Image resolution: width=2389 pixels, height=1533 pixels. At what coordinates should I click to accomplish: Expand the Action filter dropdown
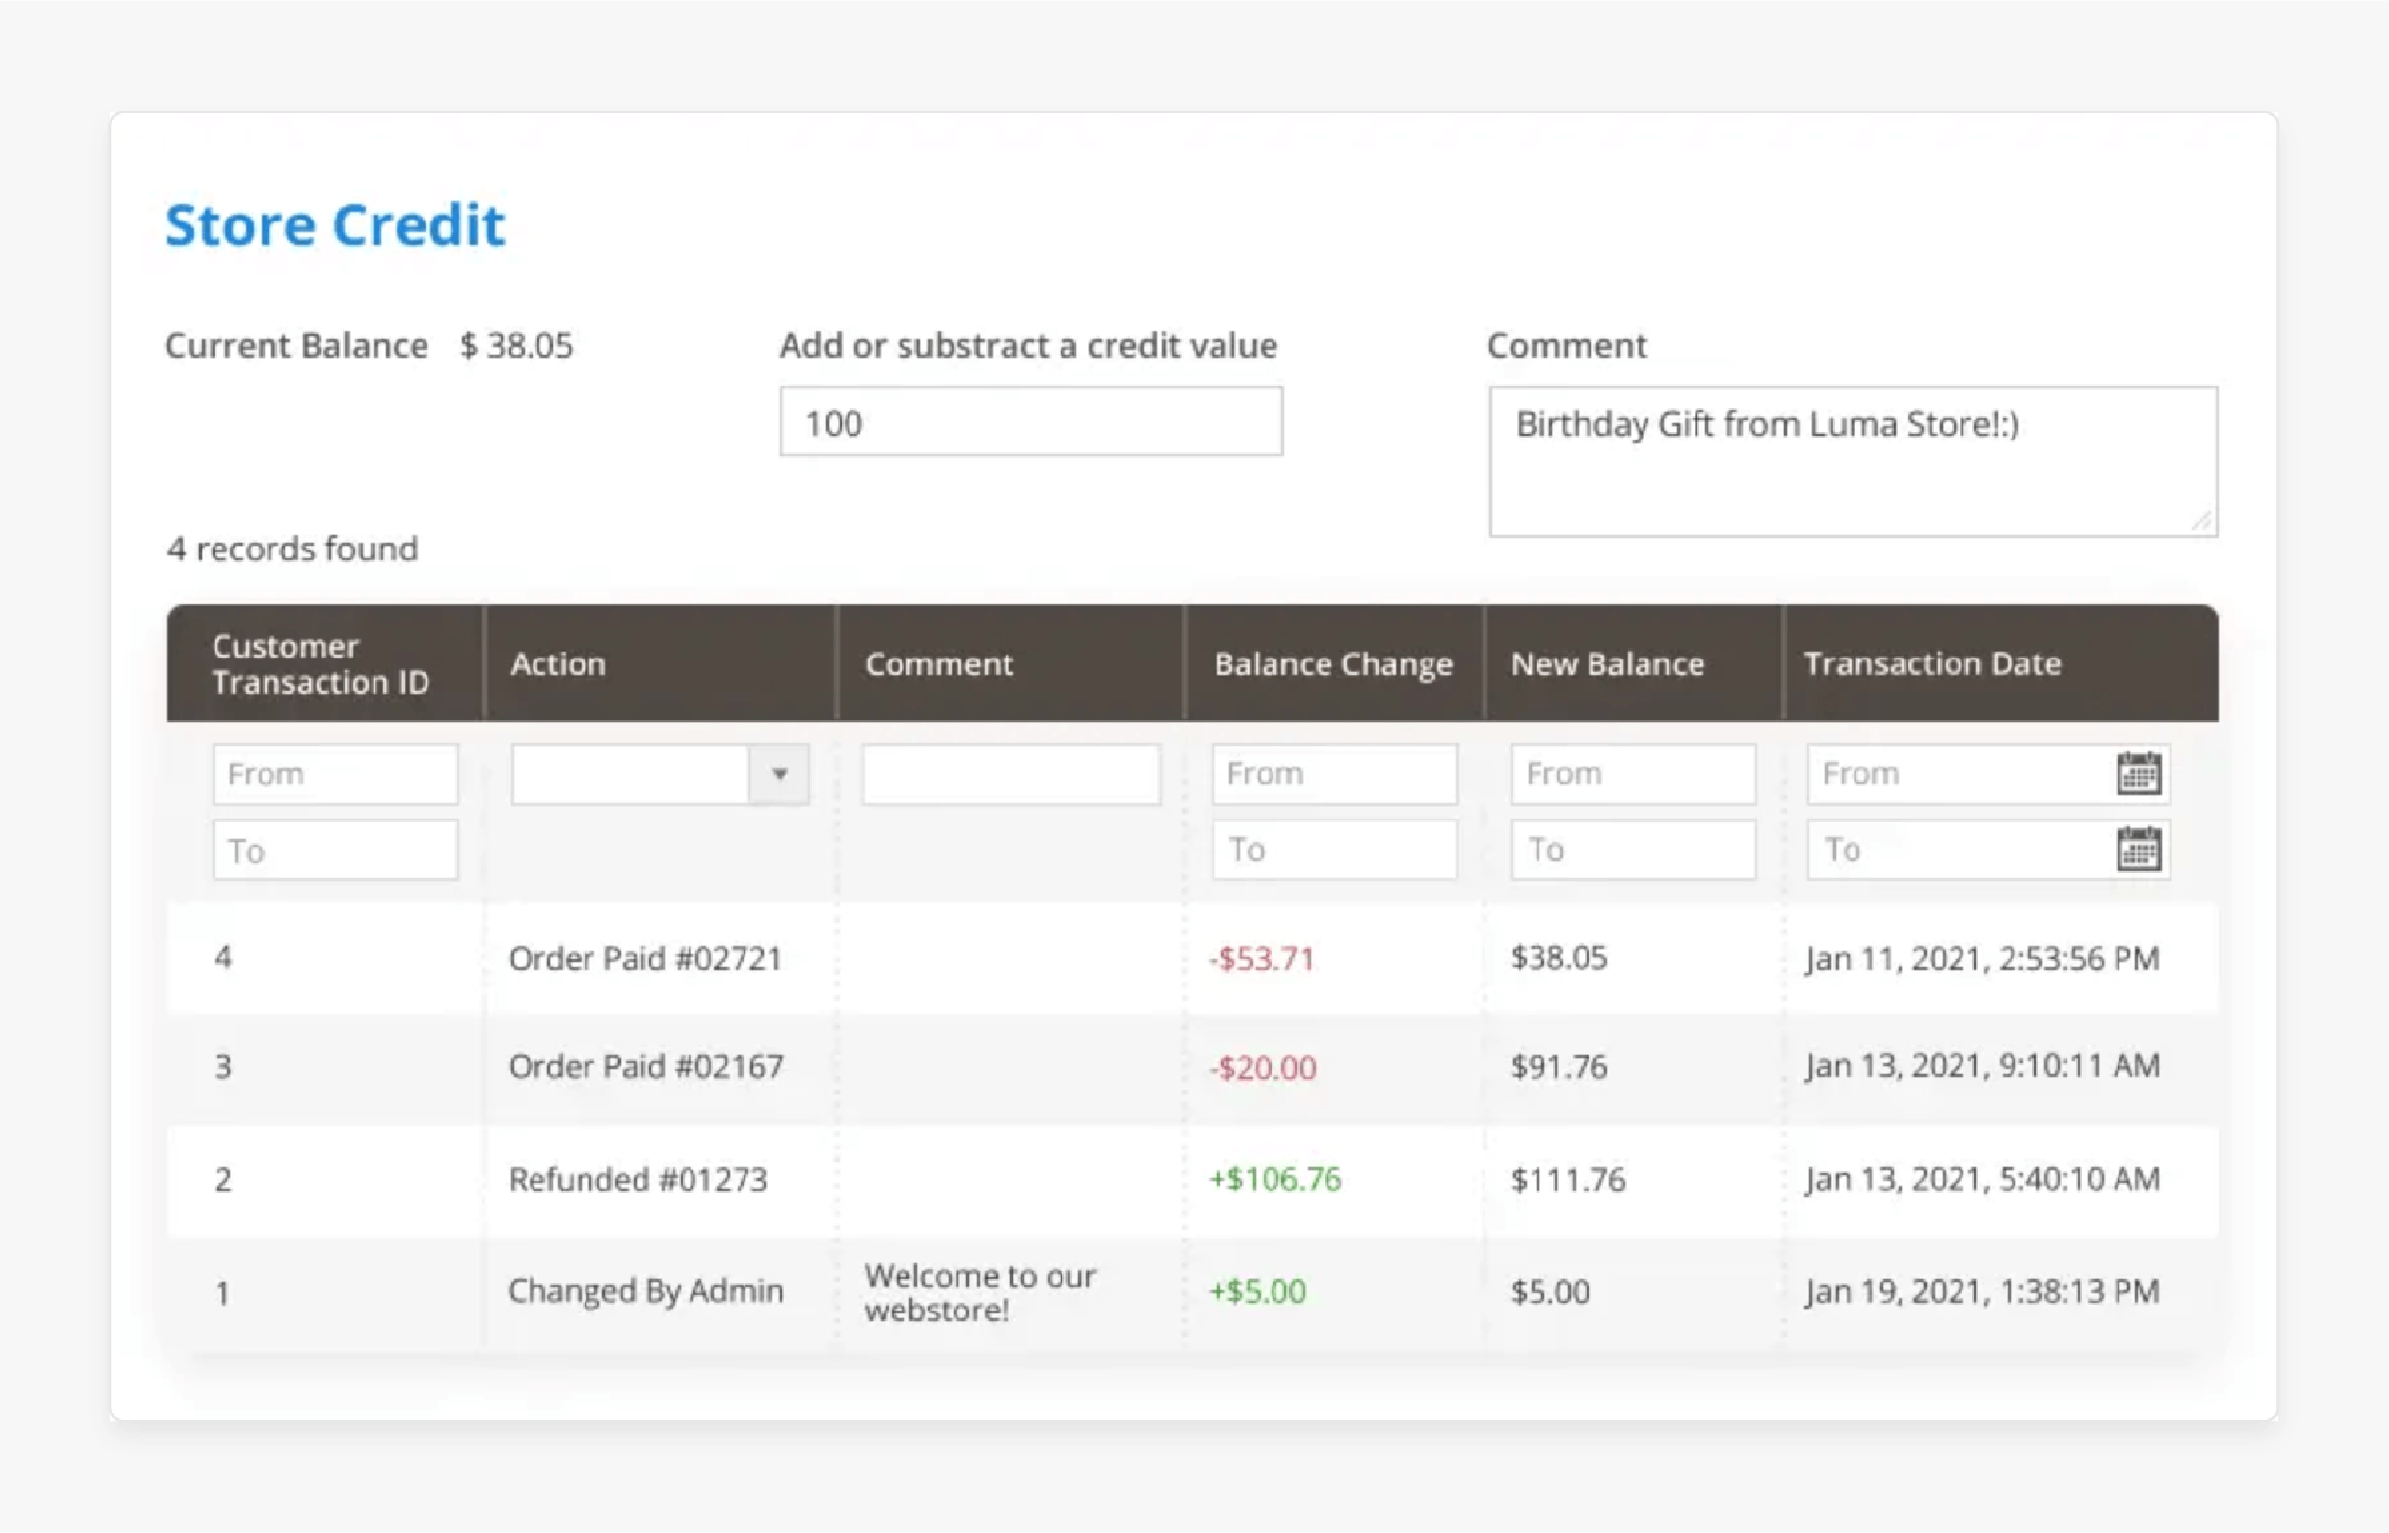coord(779,773)
